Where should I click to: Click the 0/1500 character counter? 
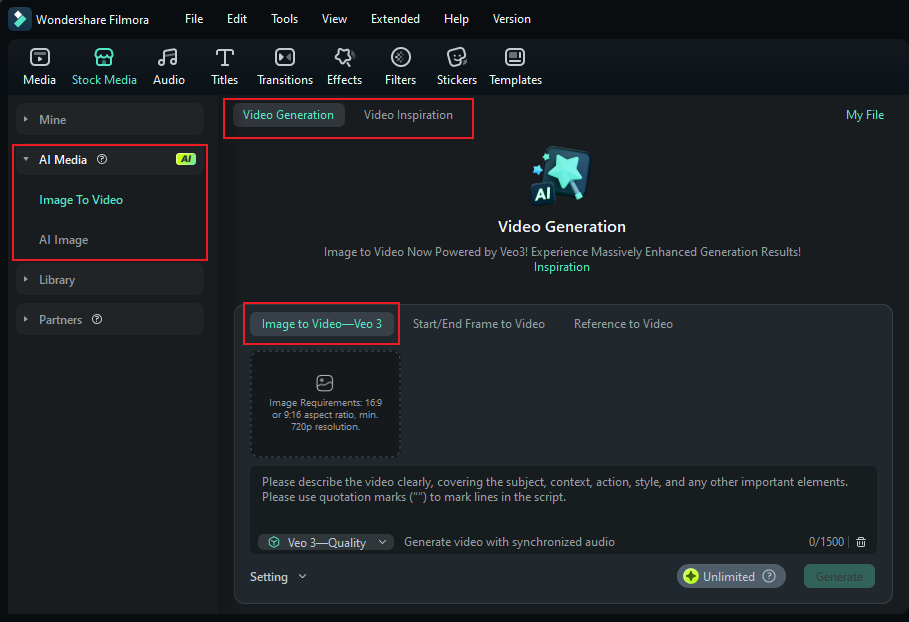click(826, 542)
